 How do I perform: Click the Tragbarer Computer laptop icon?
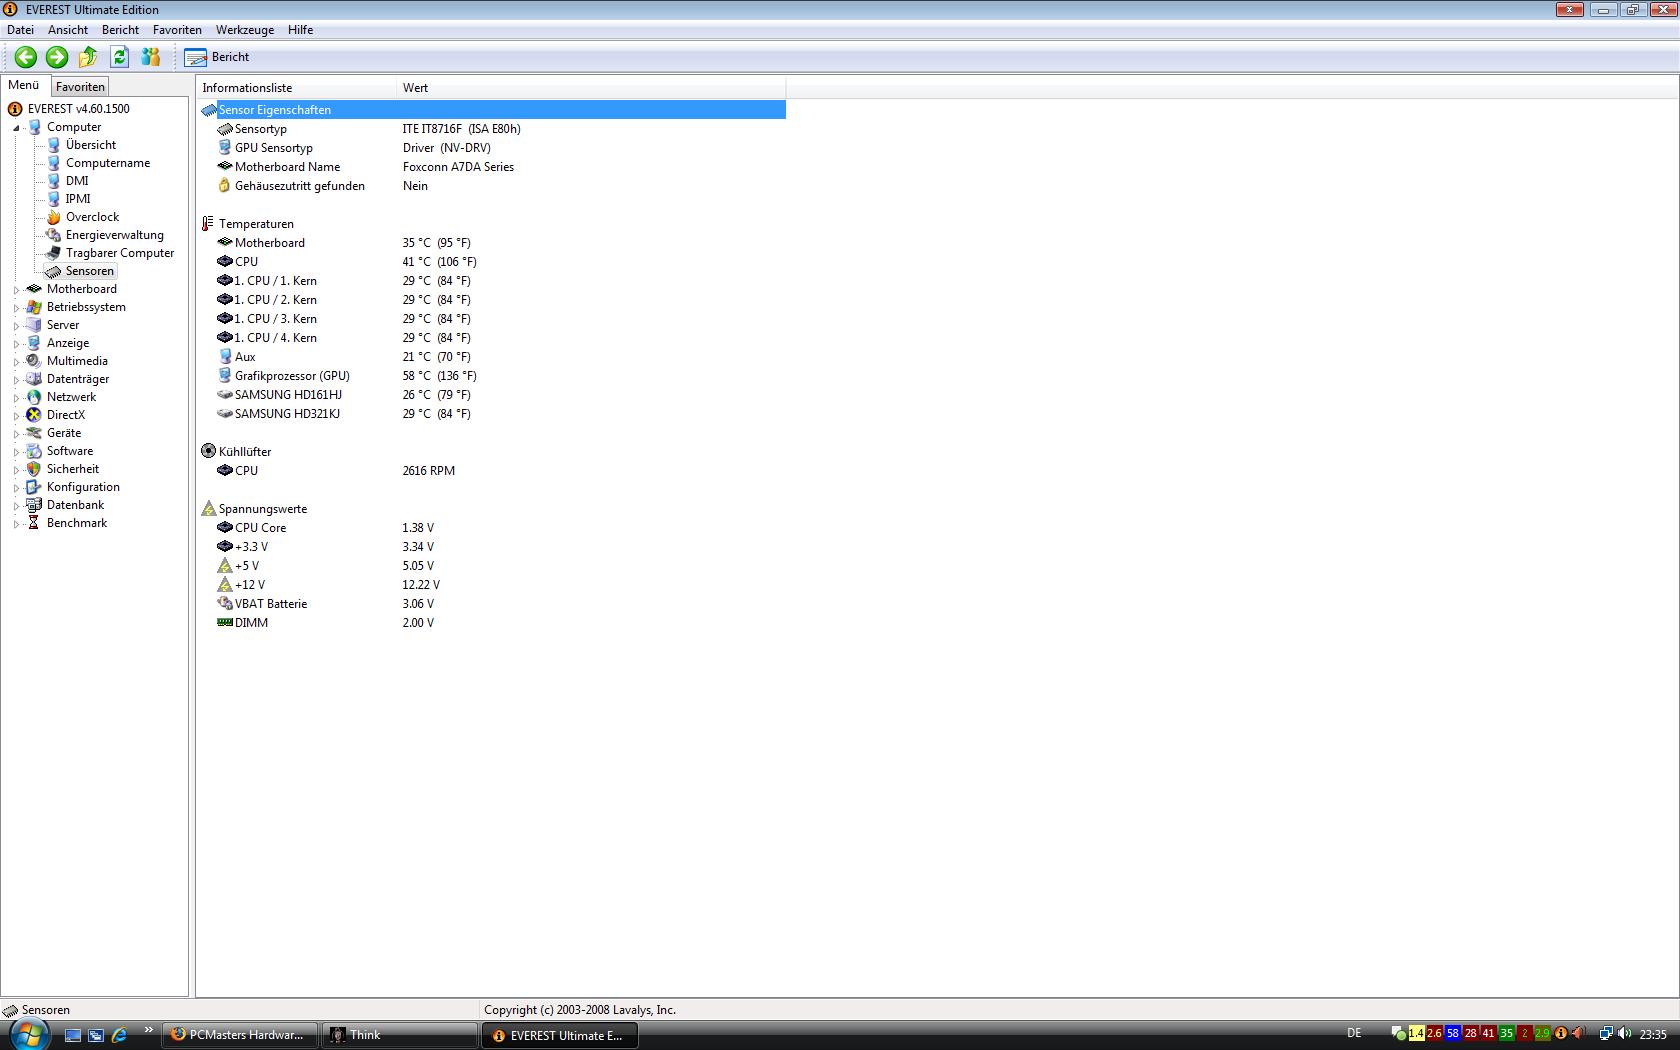[x=54, y=253]
